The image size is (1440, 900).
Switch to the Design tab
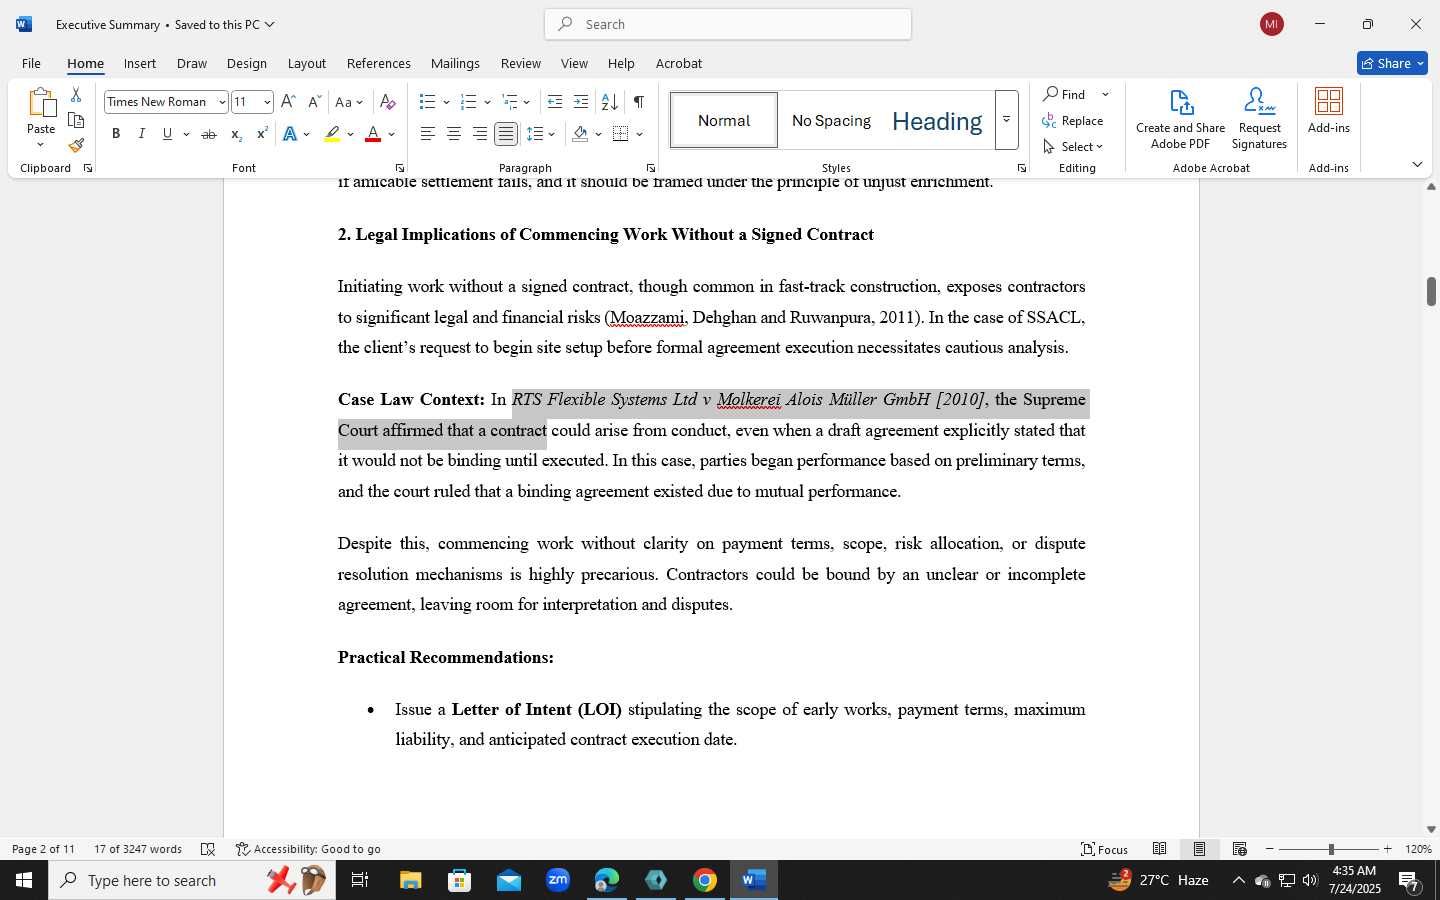[x=246, y=63]
